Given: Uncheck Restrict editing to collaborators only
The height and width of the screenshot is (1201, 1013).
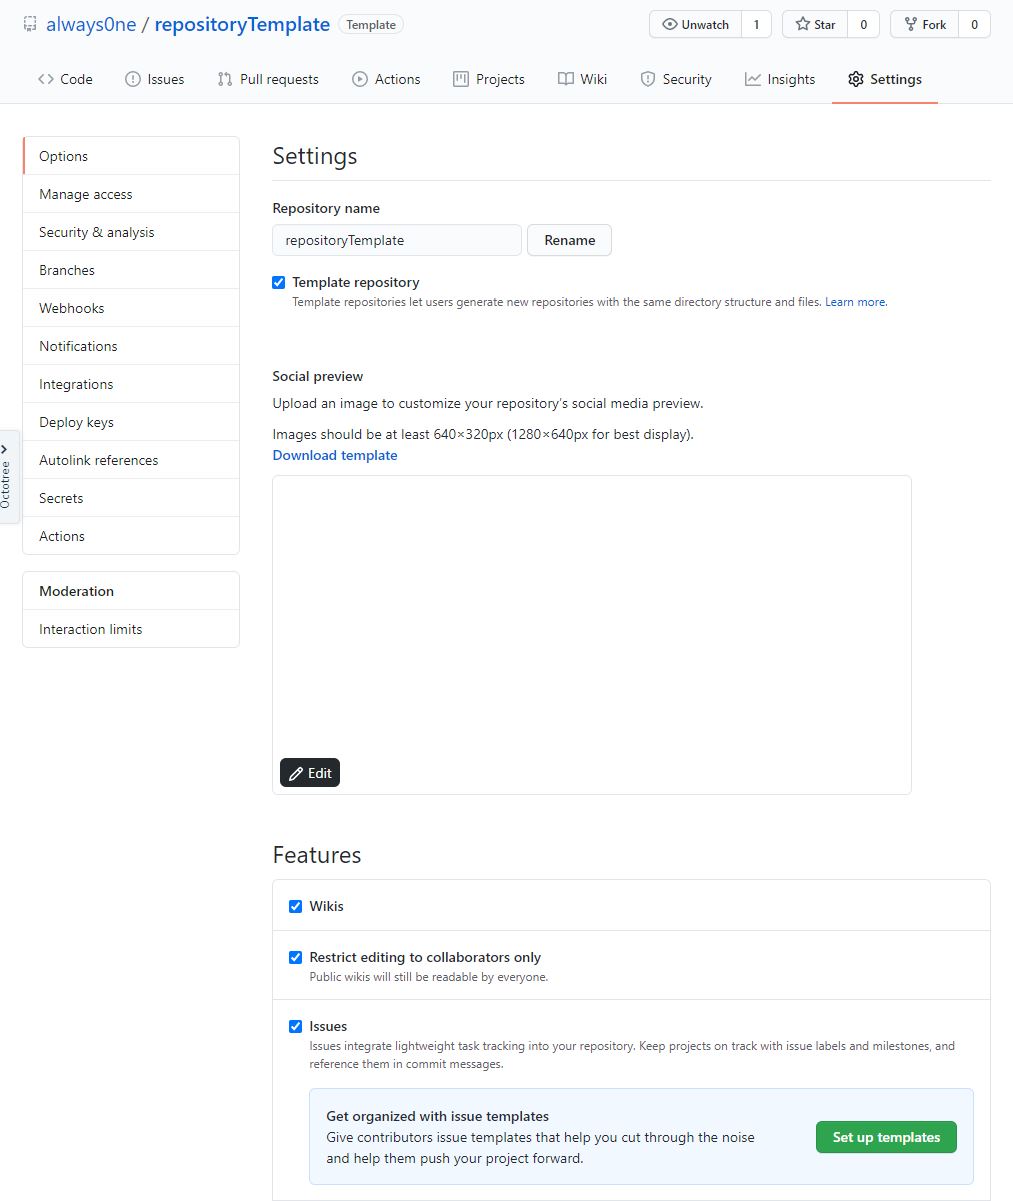Looking at the screenshot, I should click(x=296, y=958).
